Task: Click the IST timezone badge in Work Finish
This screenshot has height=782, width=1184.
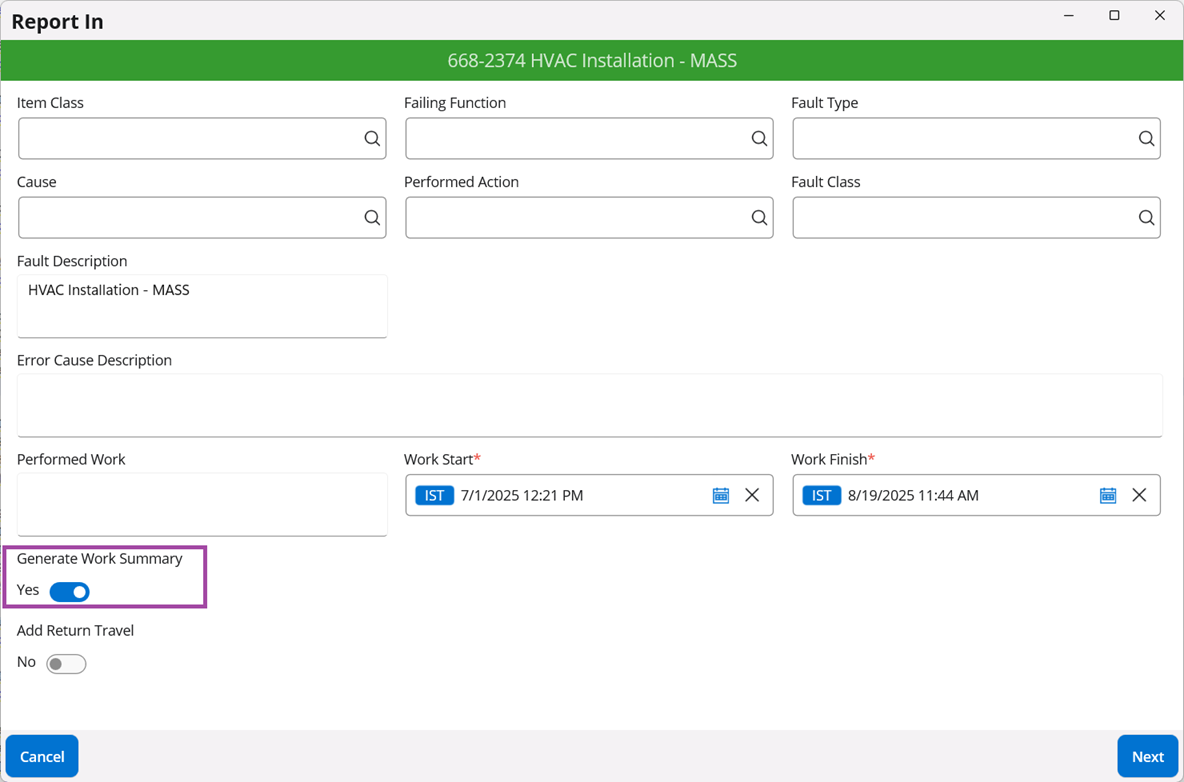Action: tap(821, 496)
